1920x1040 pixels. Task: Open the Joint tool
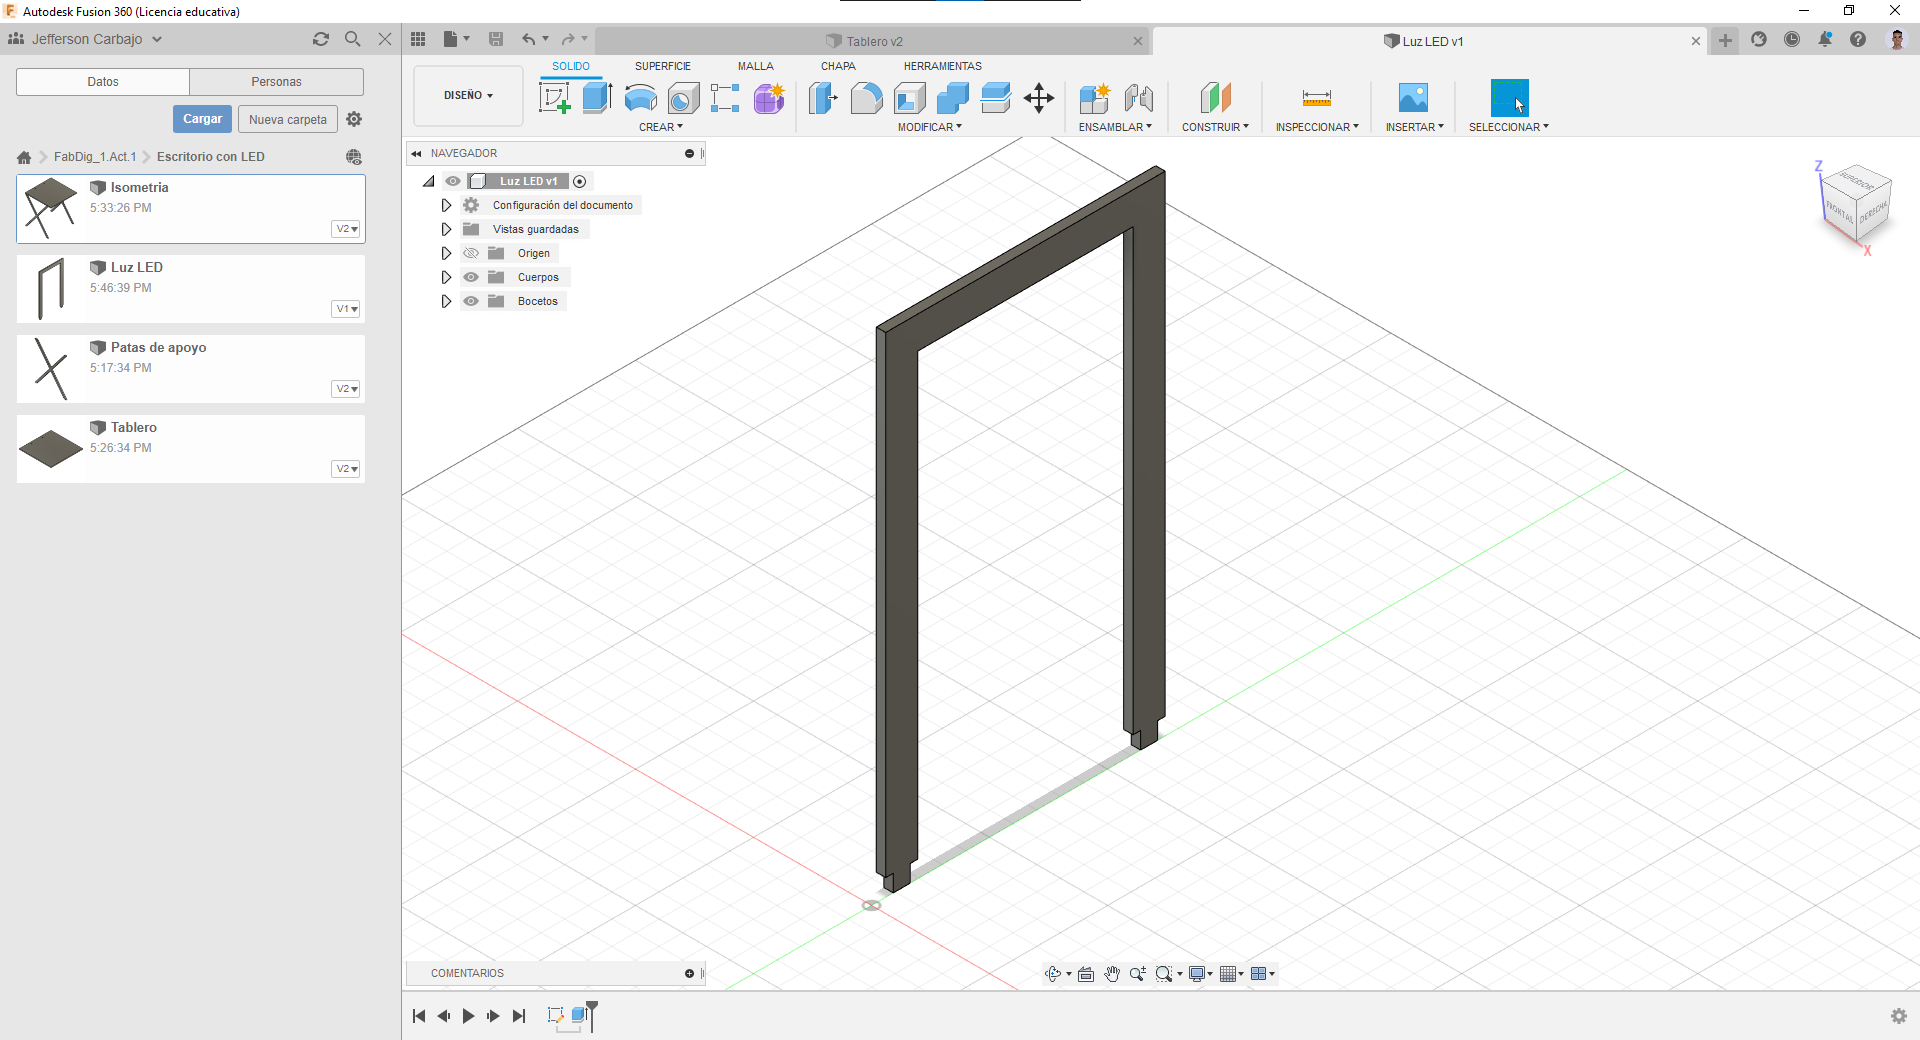pos(1139,98)
